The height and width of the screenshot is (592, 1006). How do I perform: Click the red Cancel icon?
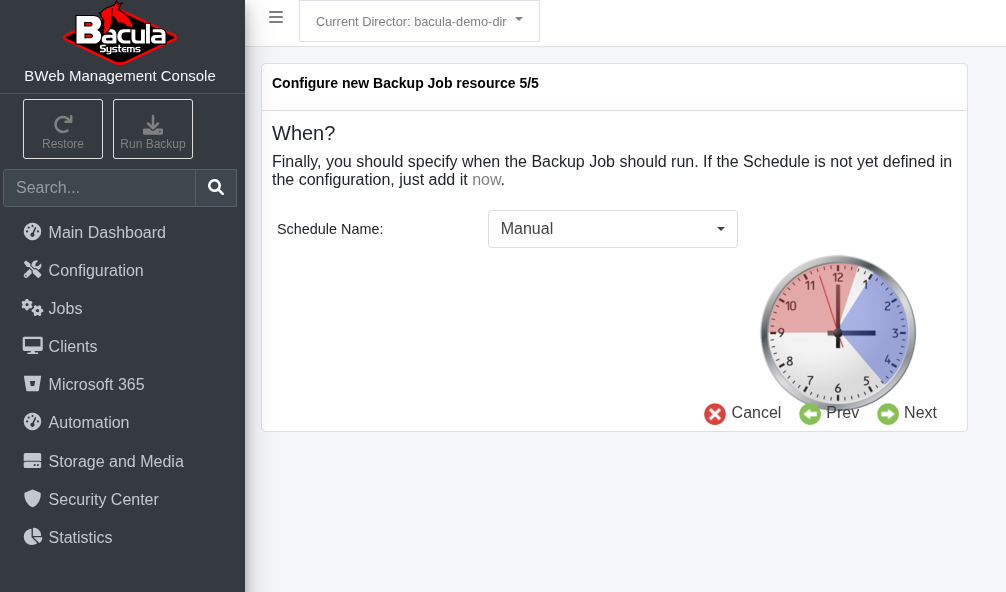coord(715,413)
